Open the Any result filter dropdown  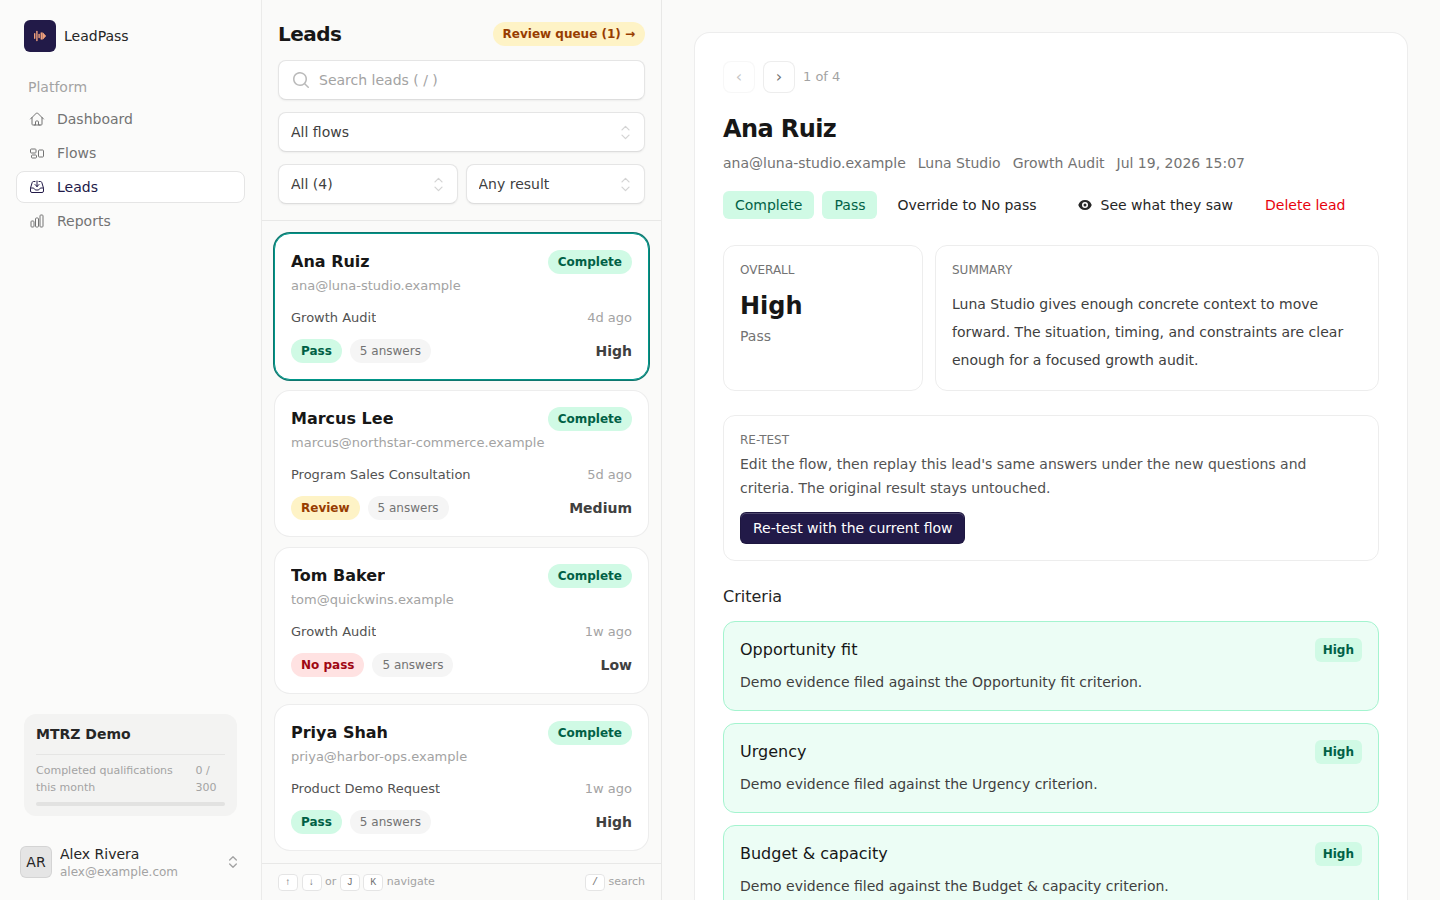pos(555,184)
